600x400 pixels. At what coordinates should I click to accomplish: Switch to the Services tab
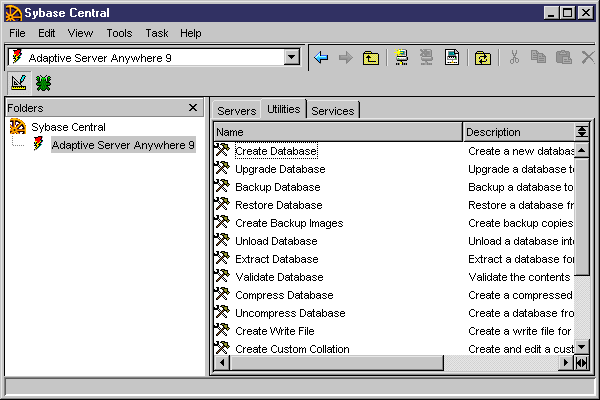[333, 111]
